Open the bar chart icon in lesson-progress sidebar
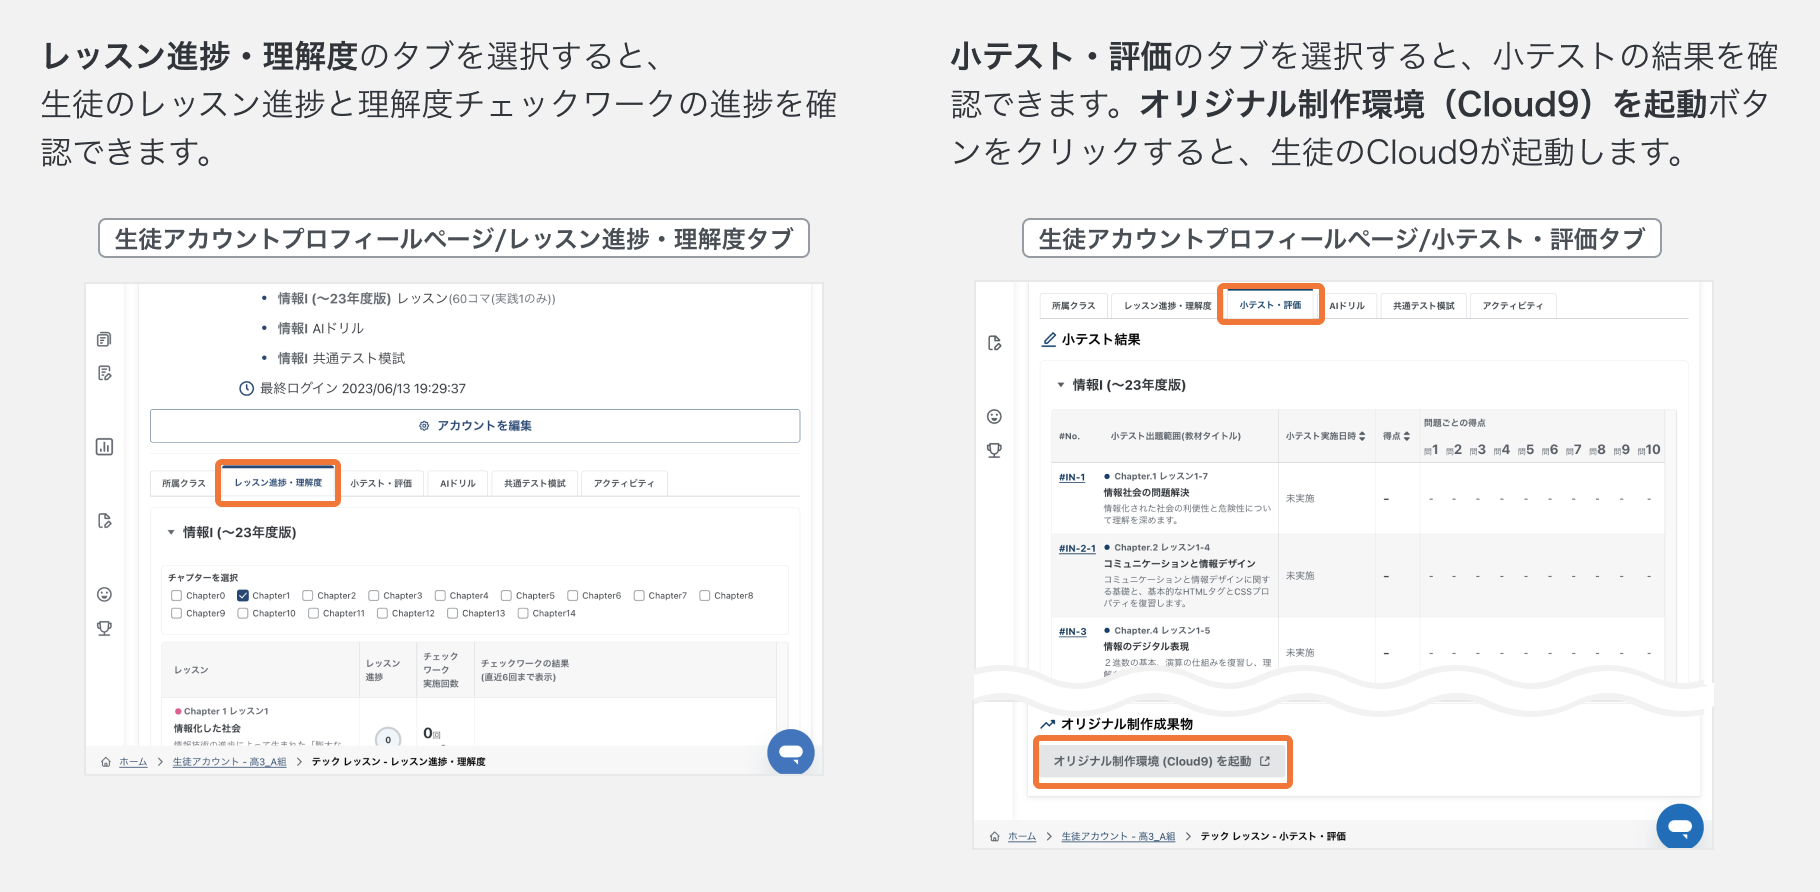 click(104, 447)
